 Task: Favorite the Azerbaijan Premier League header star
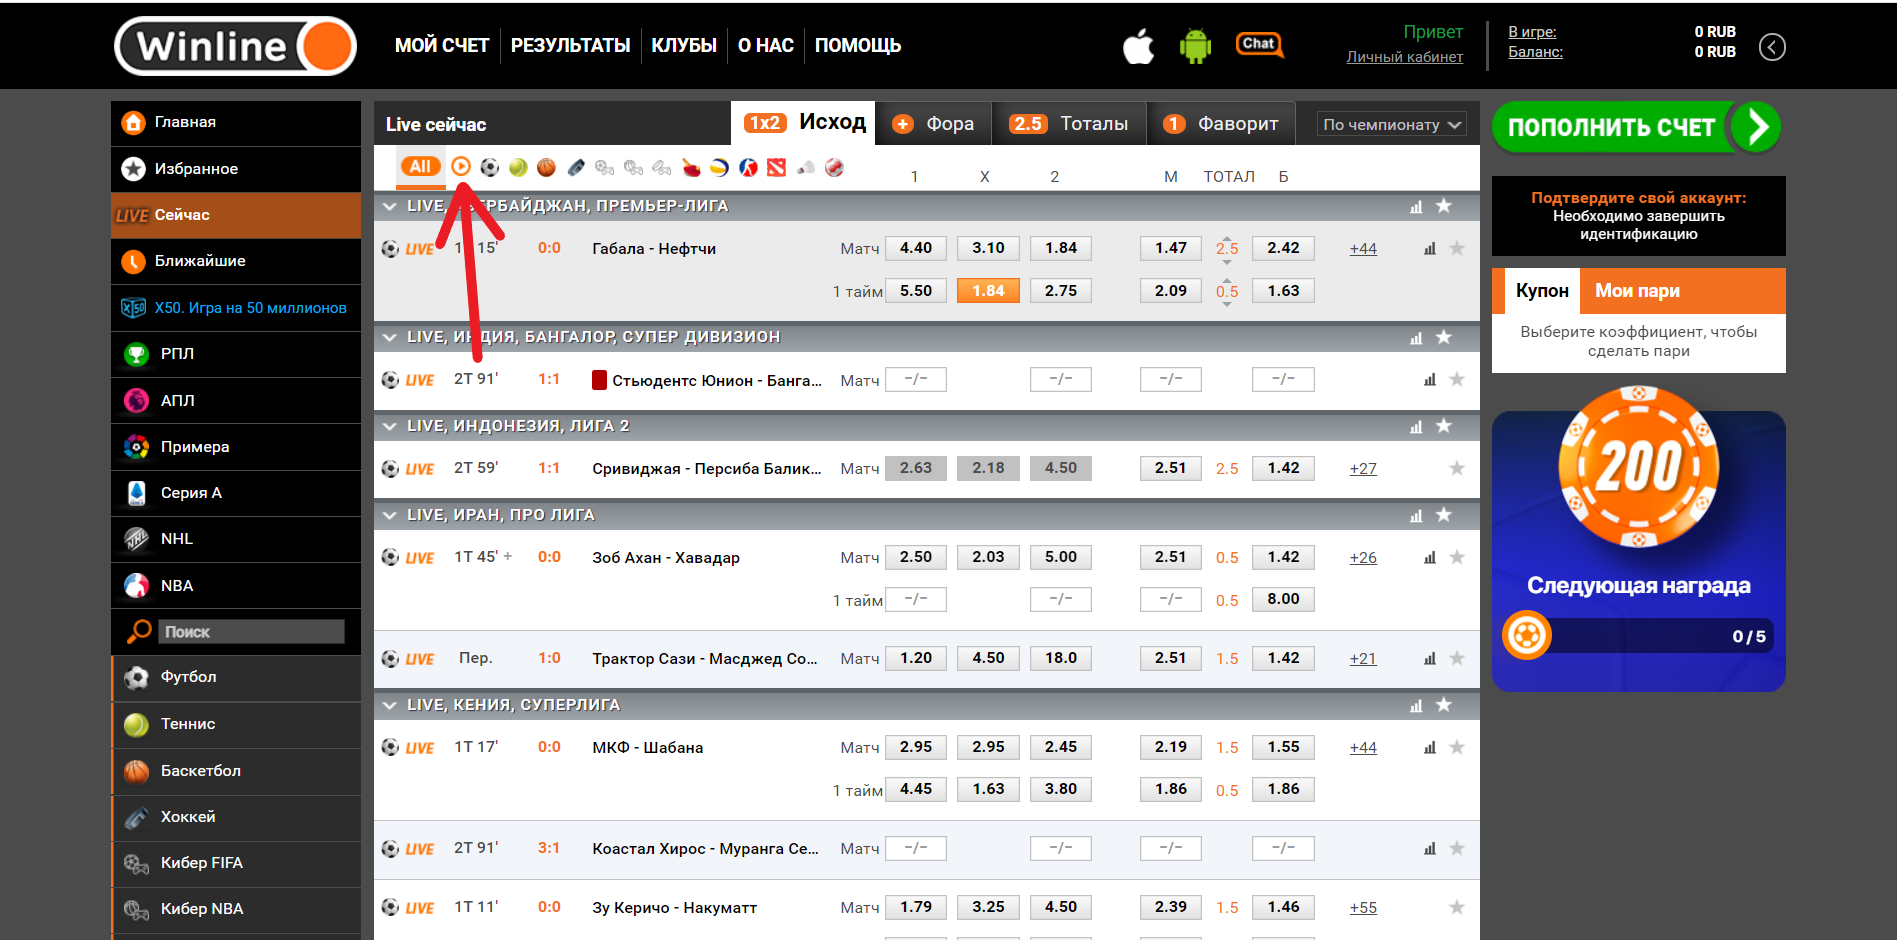(x=1444, y=206)
